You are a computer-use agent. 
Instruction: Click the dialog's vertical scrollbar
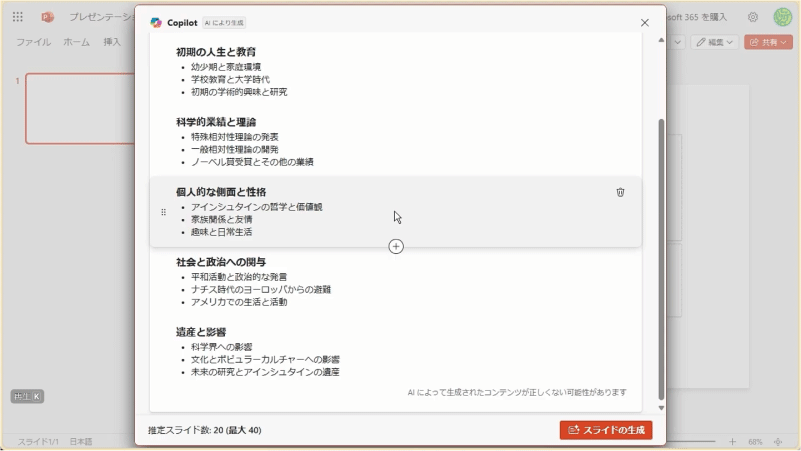pyautogui.click(x=660, y=258)
